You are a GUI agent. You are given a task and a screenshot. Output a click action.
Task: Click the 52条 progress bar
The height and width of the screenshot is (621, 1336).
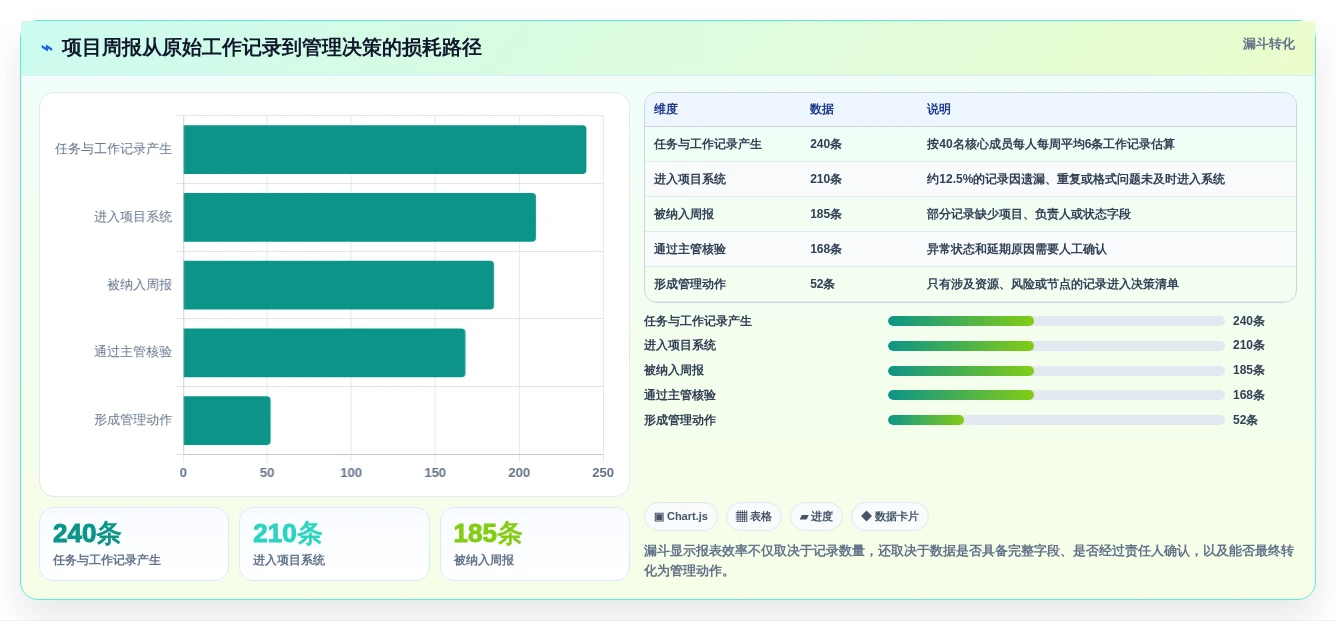(1056, 420)
